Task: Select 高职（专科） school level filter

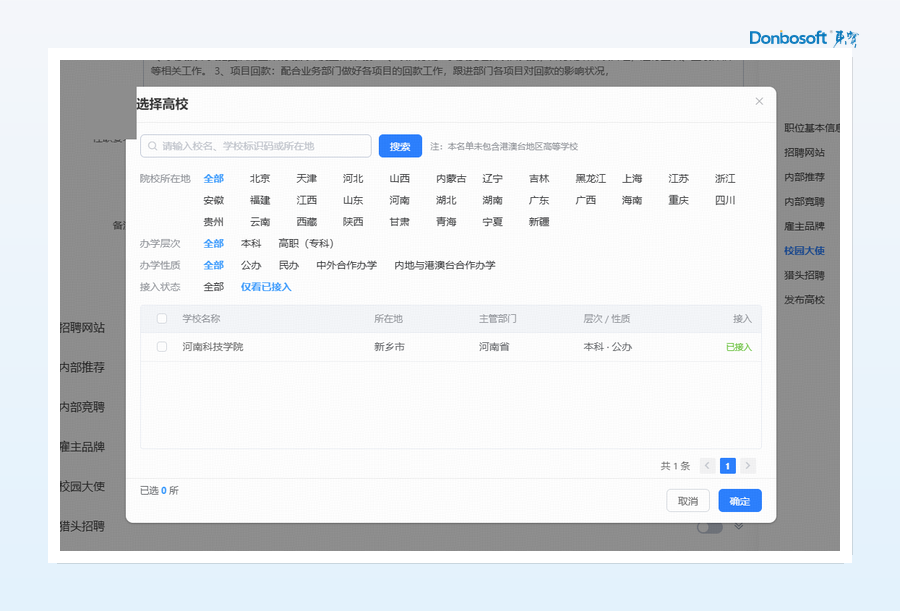Action: click(306, 243)
